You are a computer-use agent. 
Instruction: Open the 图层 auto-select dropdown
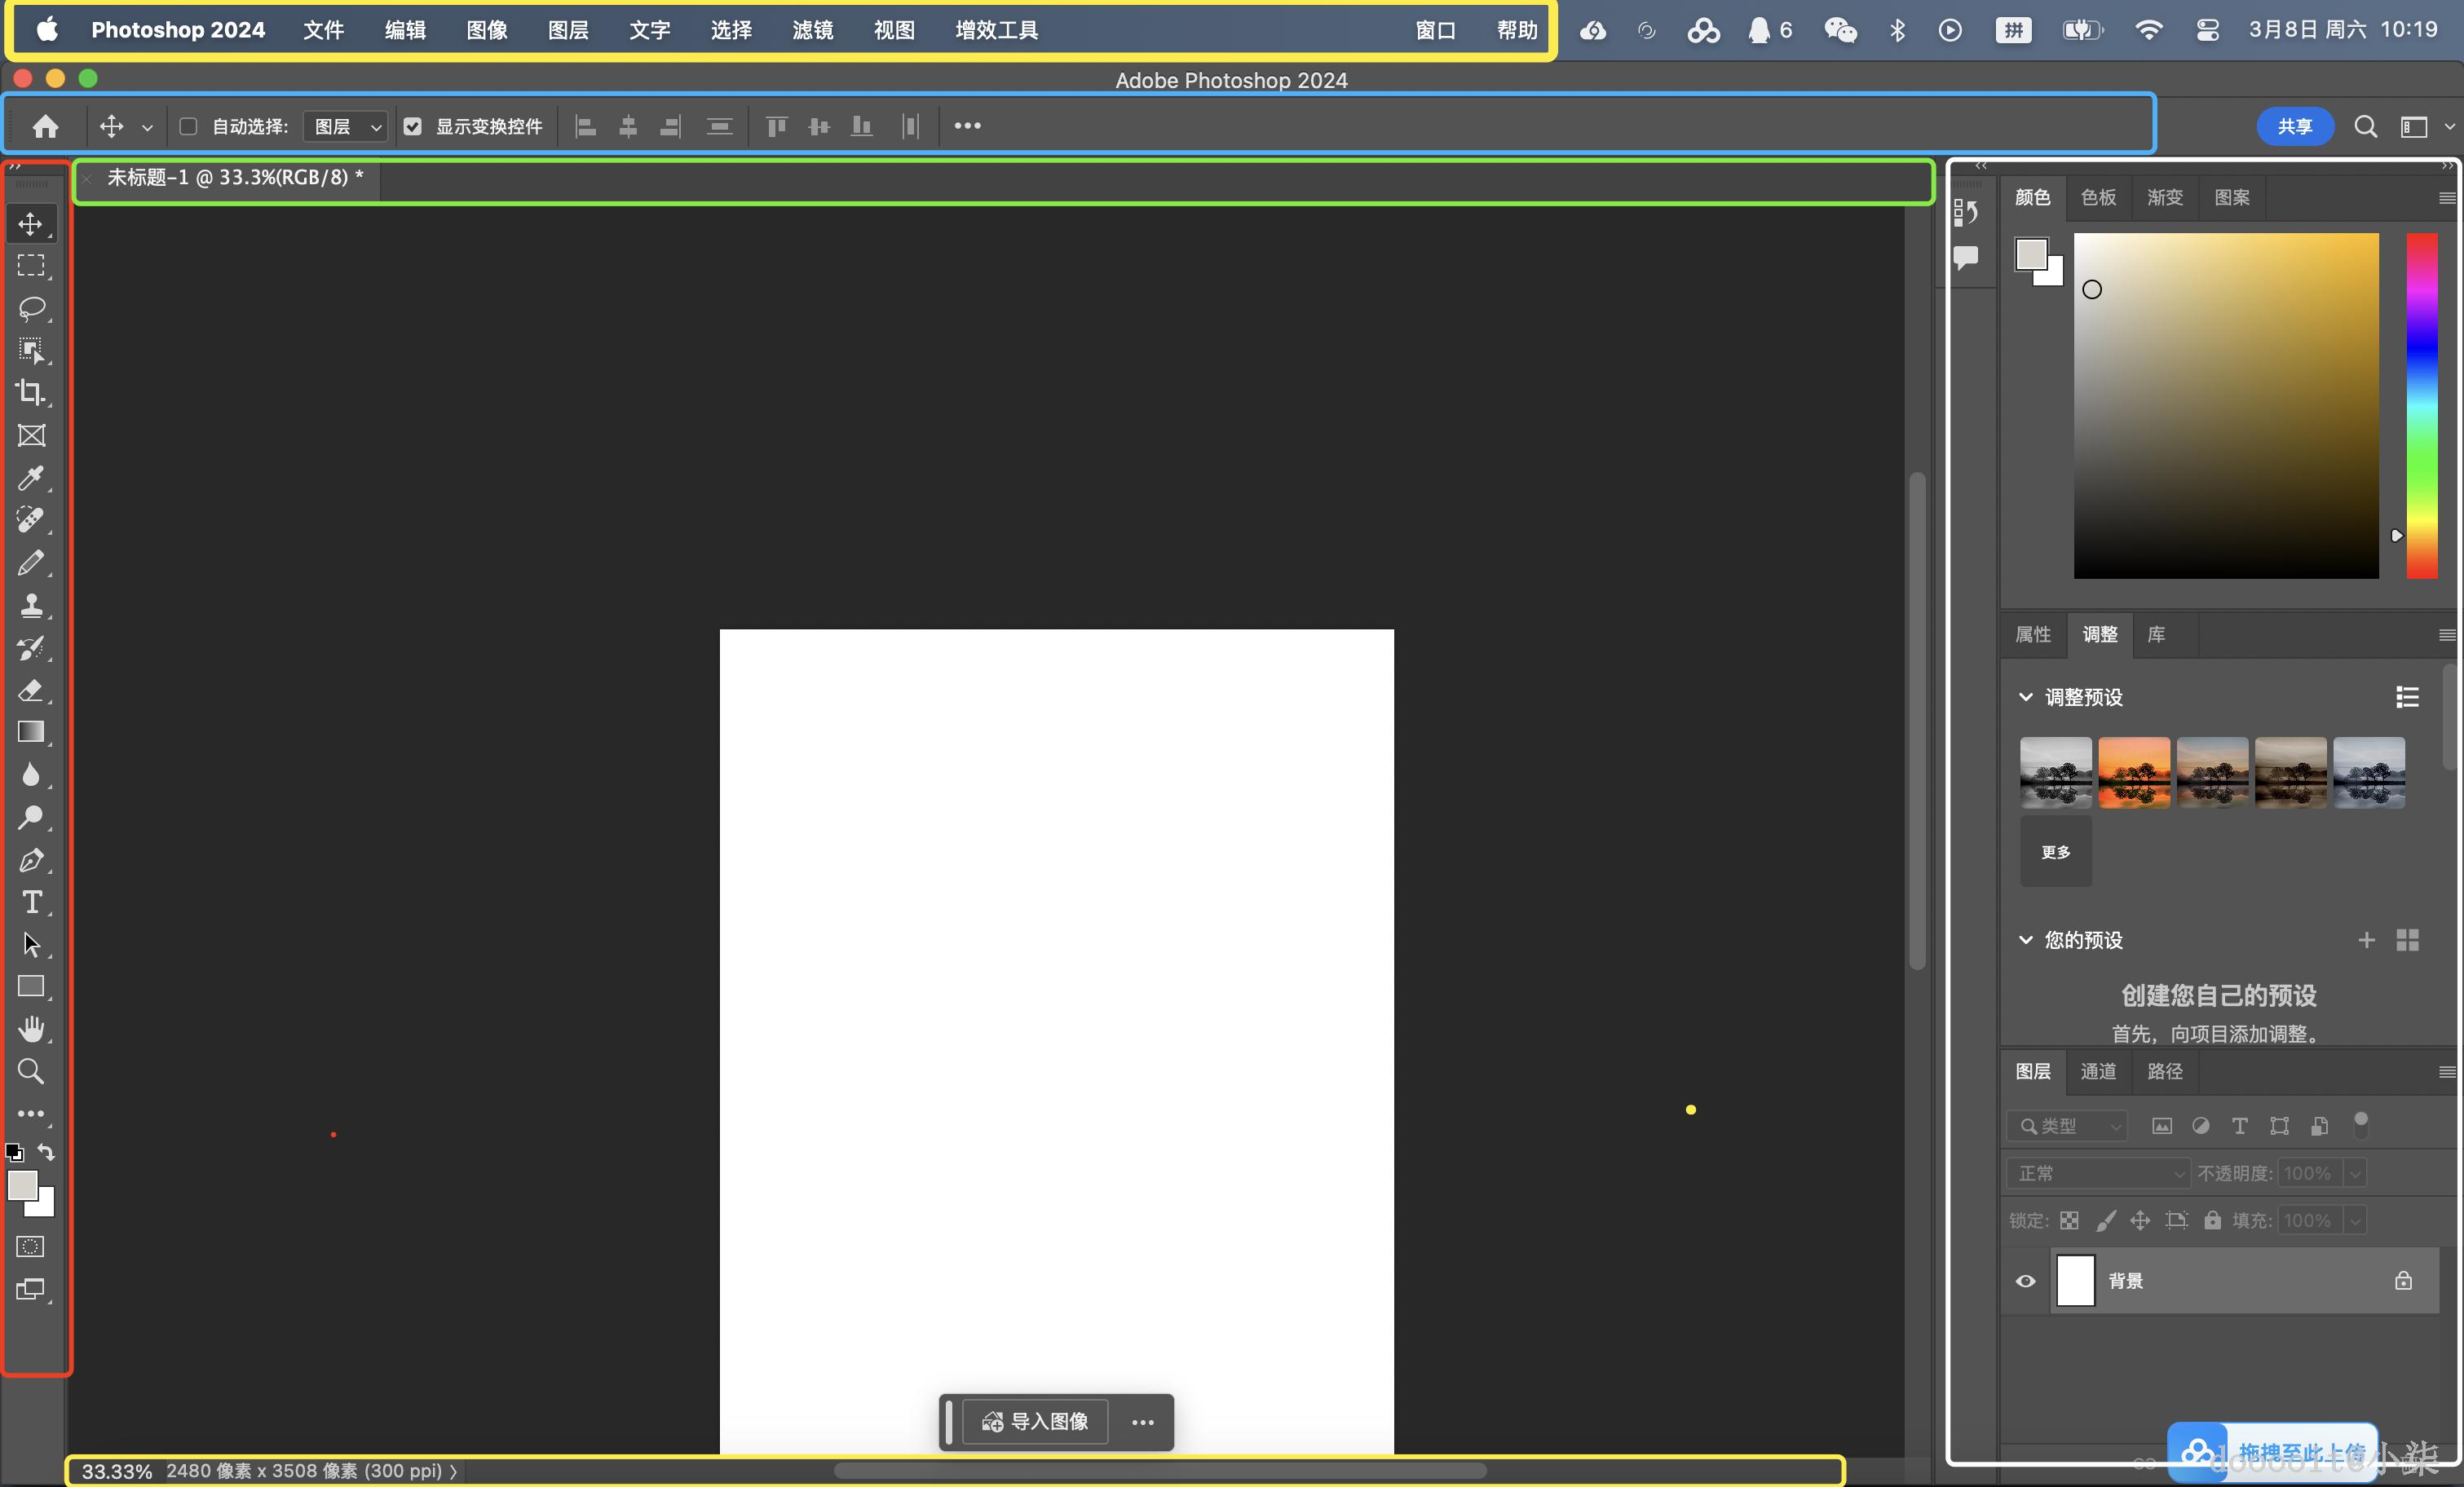point(345,126)
